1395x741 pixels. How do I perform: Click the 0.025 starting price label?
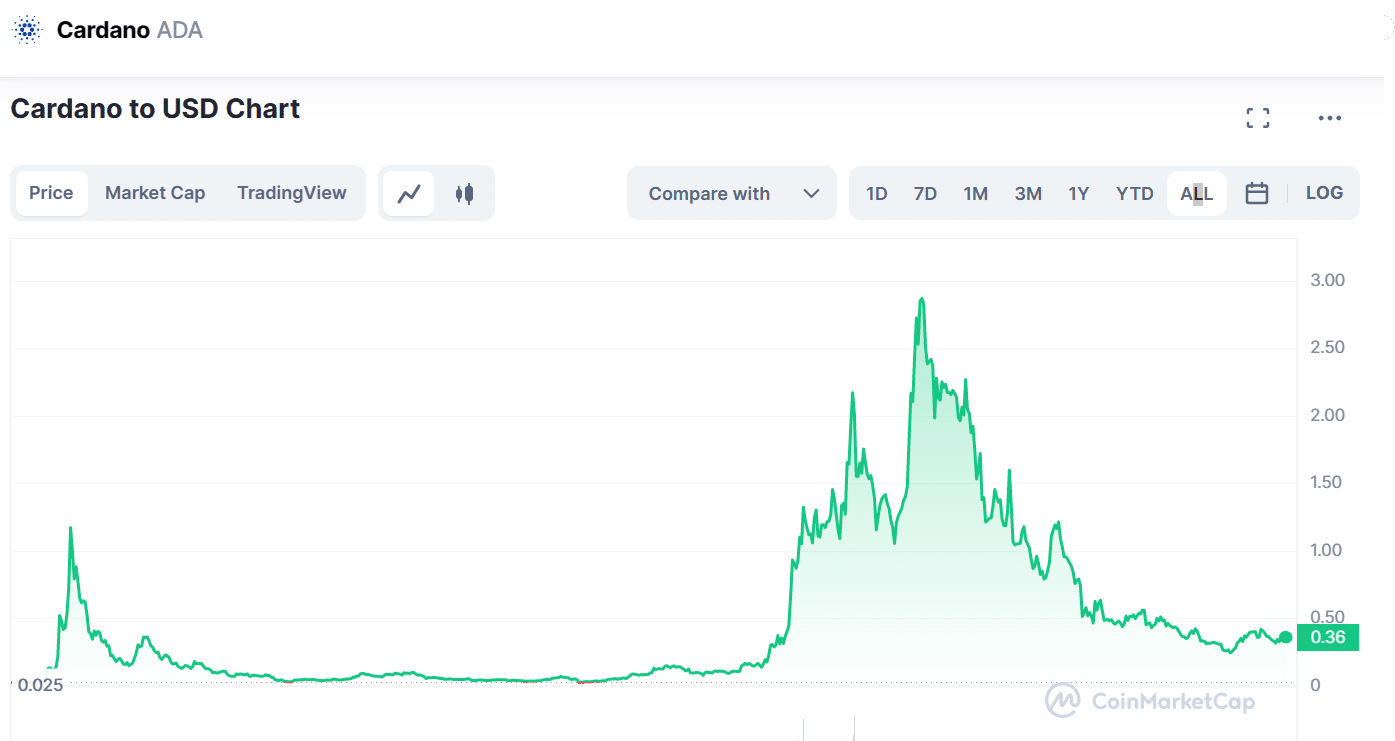click(x=40, y=686)
